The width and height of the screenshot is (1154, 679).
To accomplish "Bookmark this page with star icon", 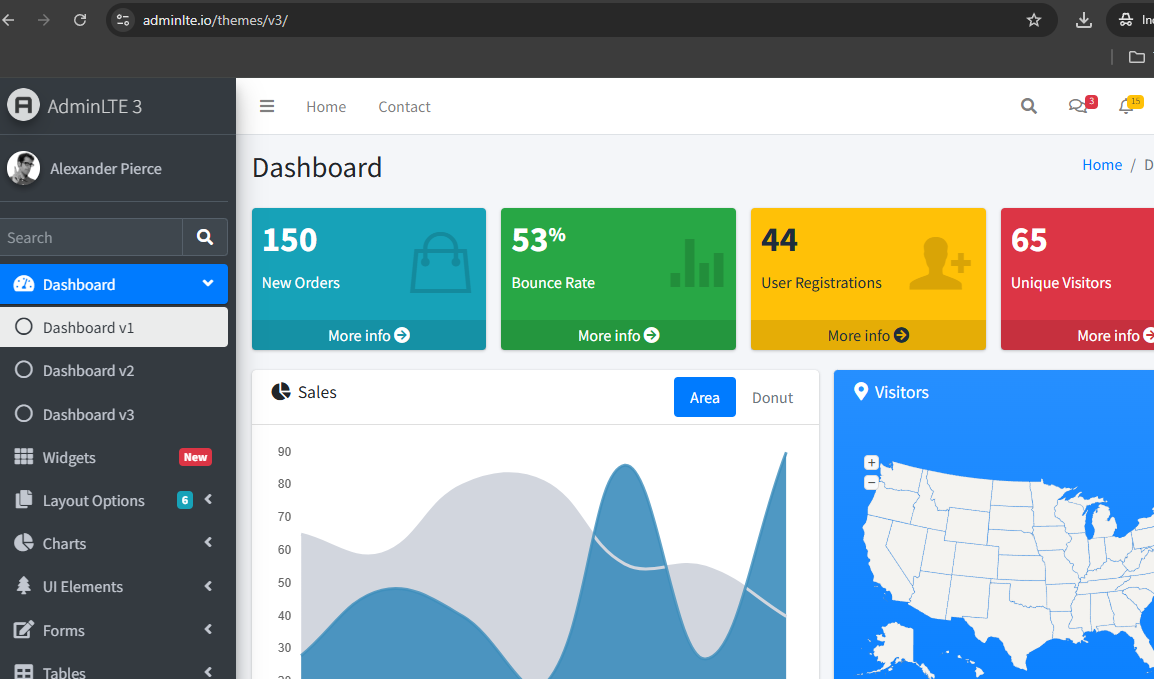I will click(1034, 20).
